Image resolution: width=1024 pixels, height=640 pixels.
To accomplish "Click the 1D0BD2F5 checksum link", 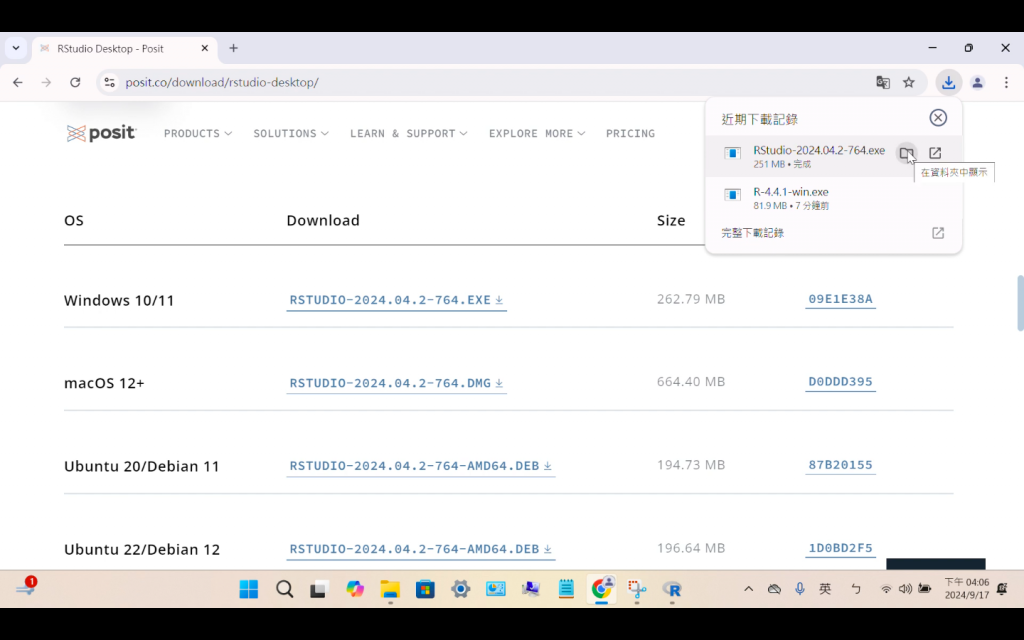I will point(840,548).
